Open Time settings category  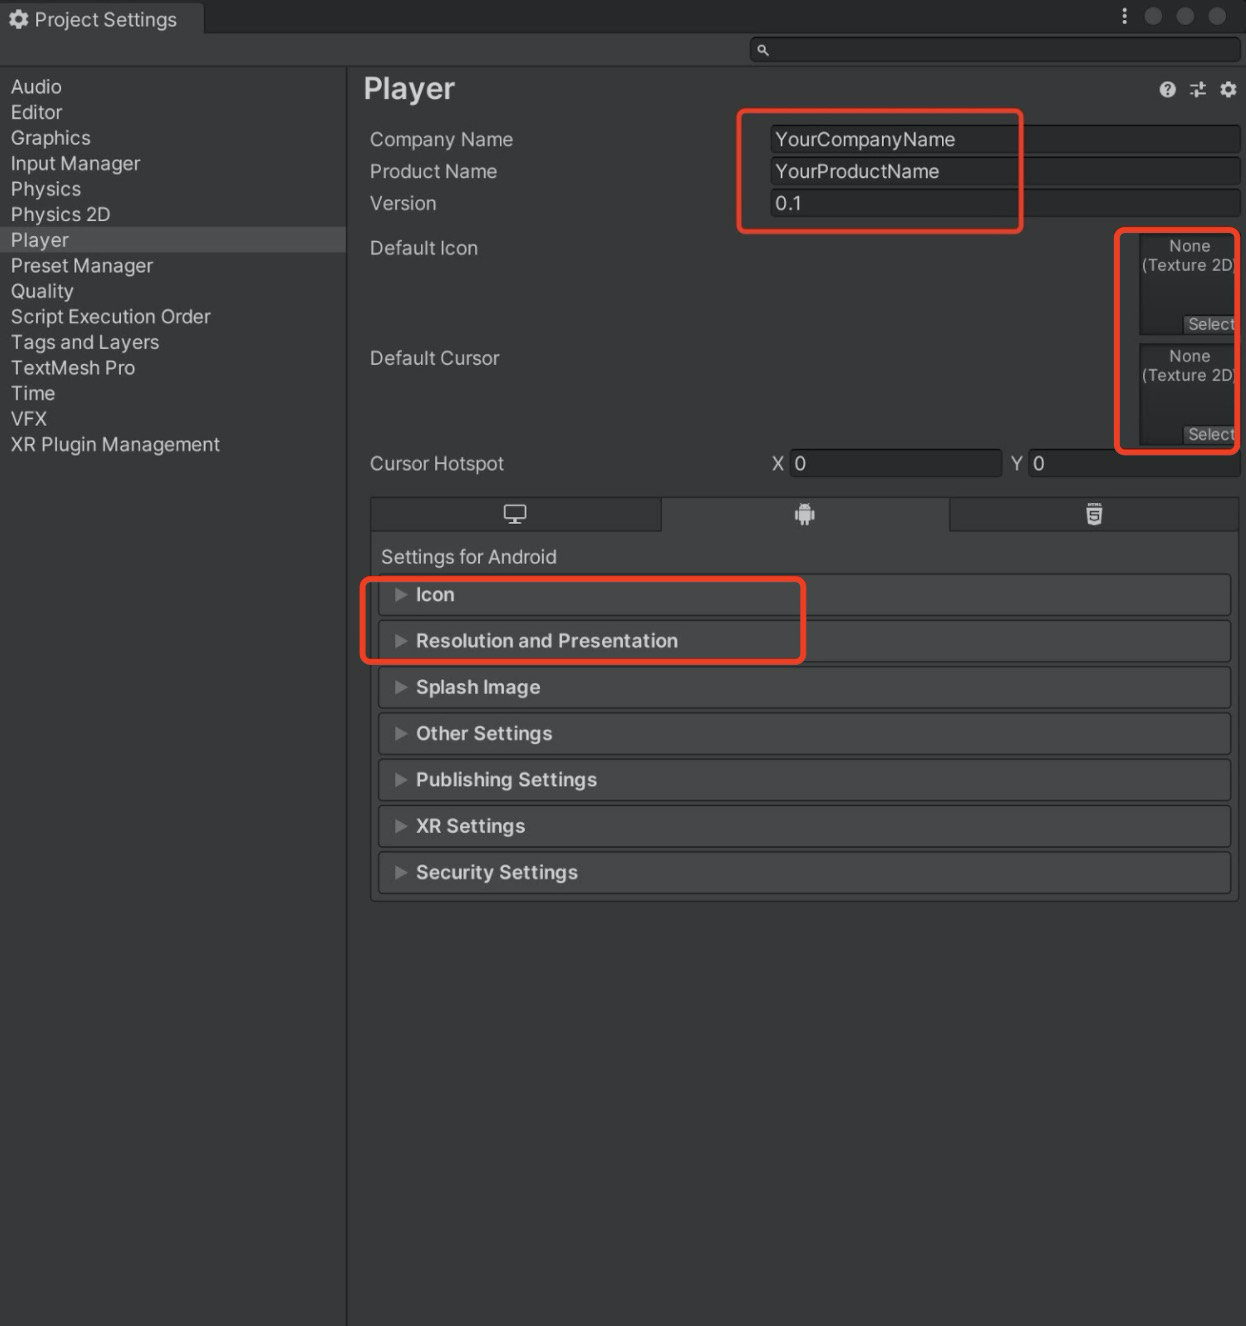(x=173, y=393)
